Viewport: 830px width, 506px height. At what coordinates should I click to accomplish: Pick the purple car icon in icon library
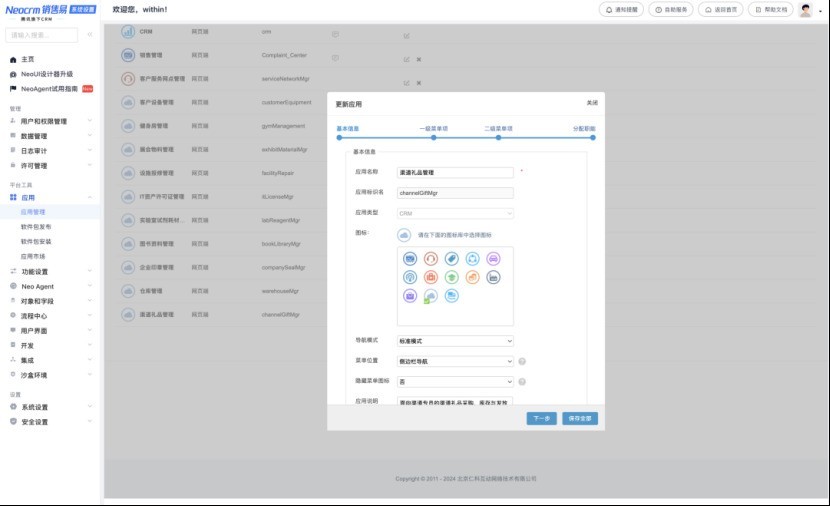pos(493,259)
